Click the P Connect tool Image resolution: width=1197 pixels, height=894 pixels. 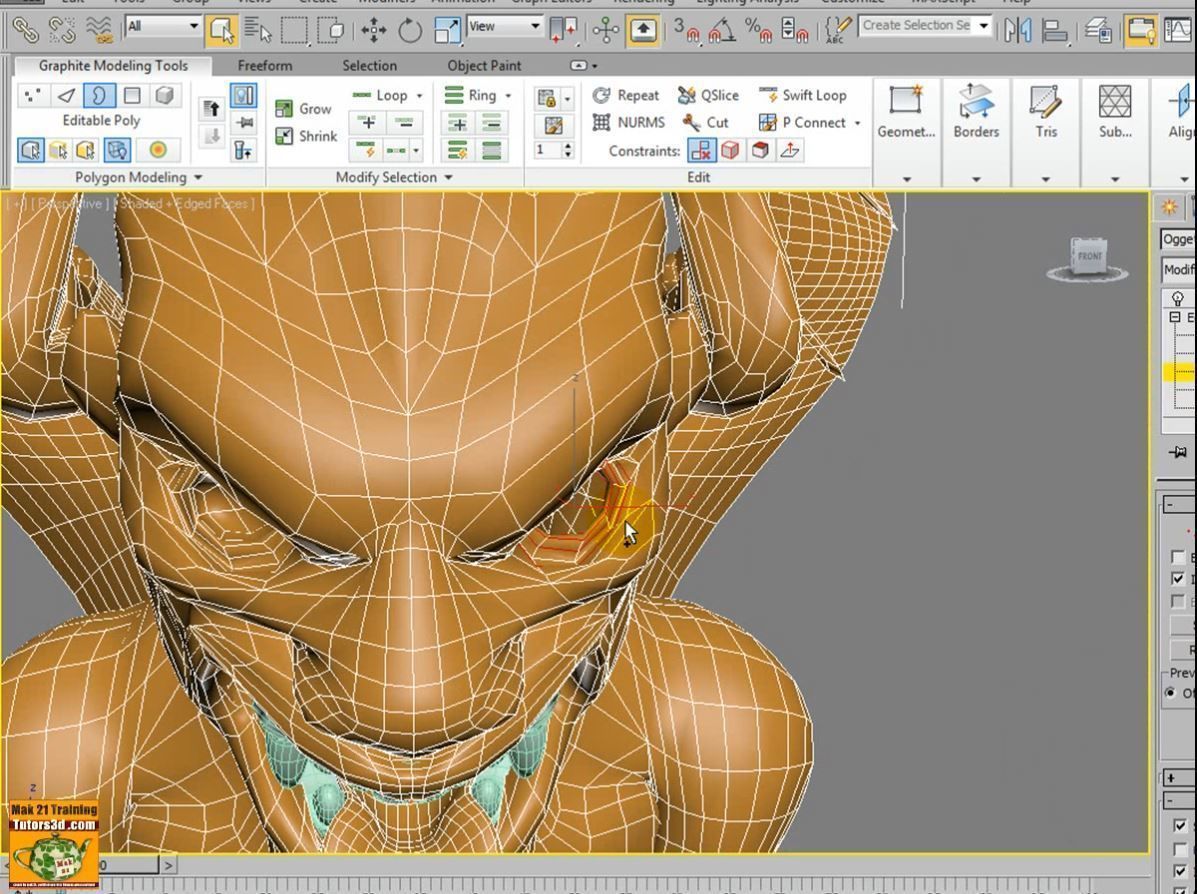point(802,122)
